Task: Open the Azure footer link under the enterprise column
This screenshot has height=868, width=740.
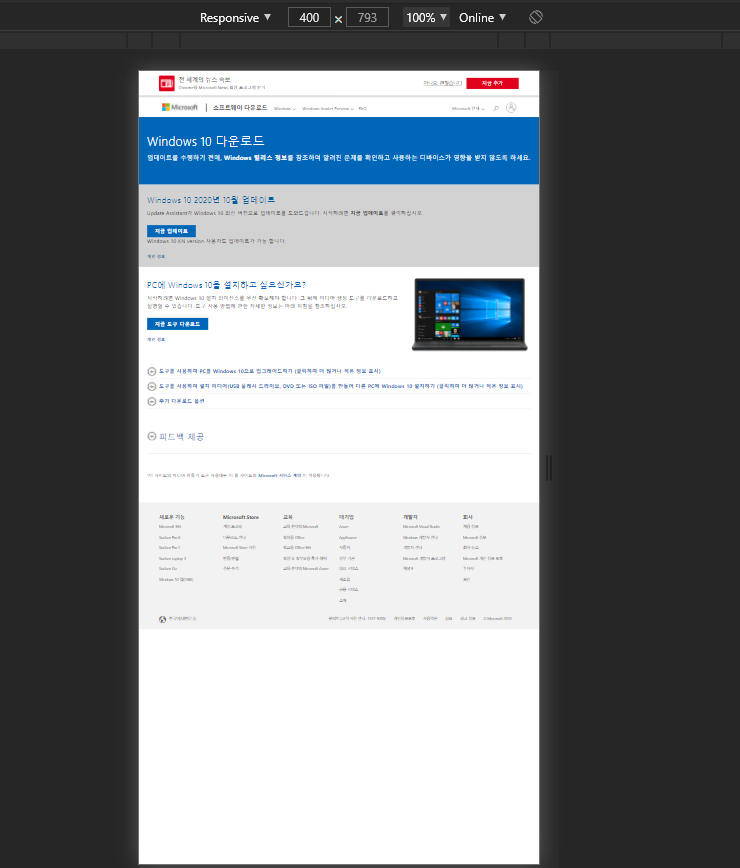Action: coord(344,526)
